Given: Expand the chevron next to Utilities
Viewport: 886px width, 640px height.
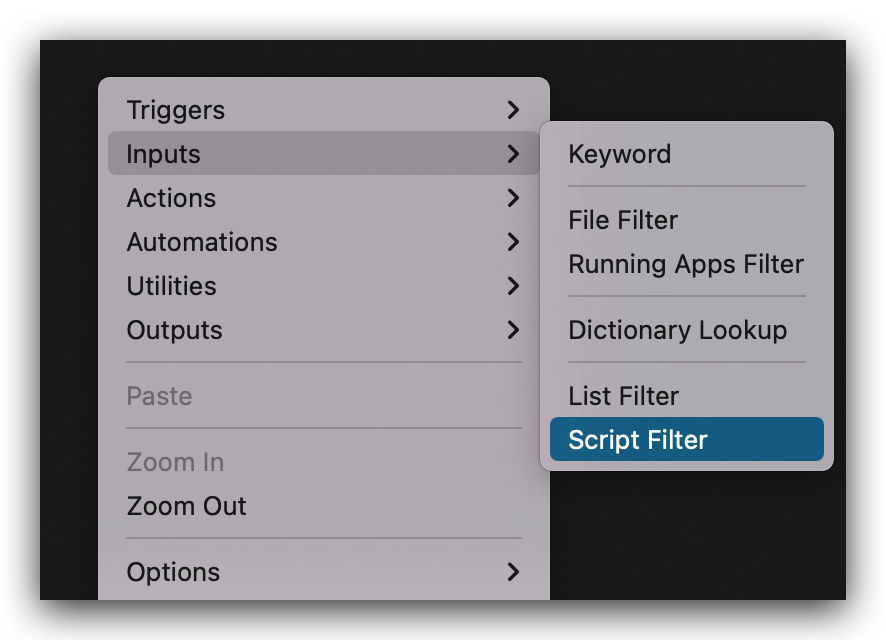Looking at the screenshot, I should tap(513, 286).
